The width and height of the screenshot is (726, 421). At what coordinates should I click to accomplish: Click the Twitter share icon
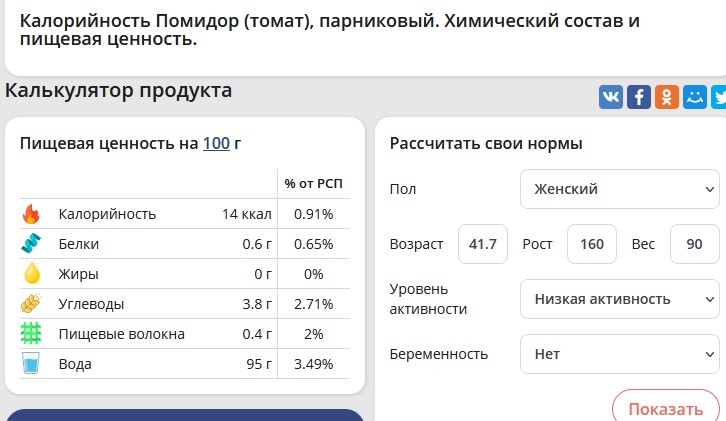719,97
